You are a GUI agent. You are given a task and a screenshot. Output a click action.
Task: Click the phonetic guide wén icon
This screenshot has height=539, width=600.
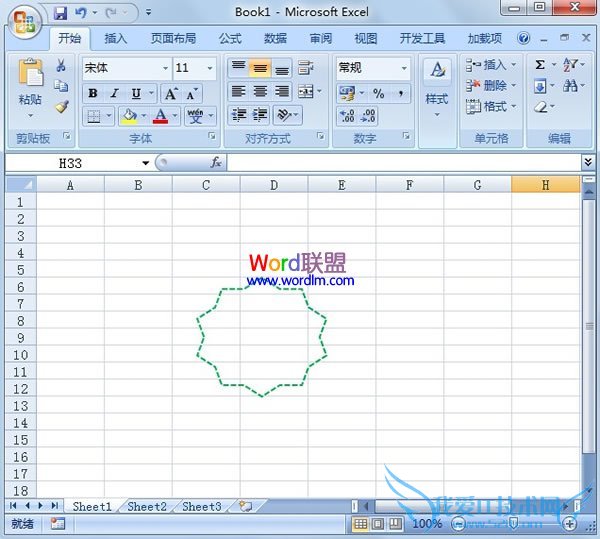point(195,116)
